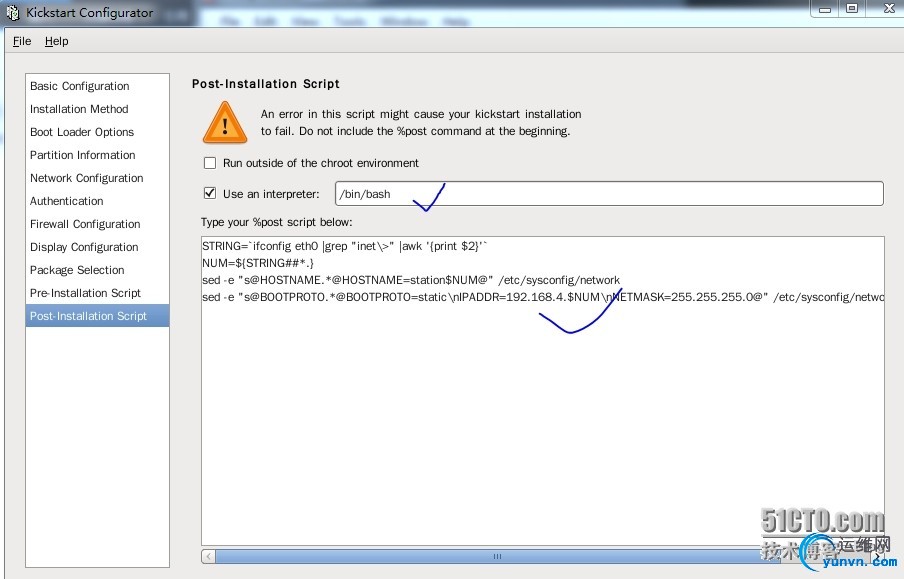Click the Kickstart Configurator title bar icon
The height and width of the screenshot is (579, 904).
click(13, 12)
